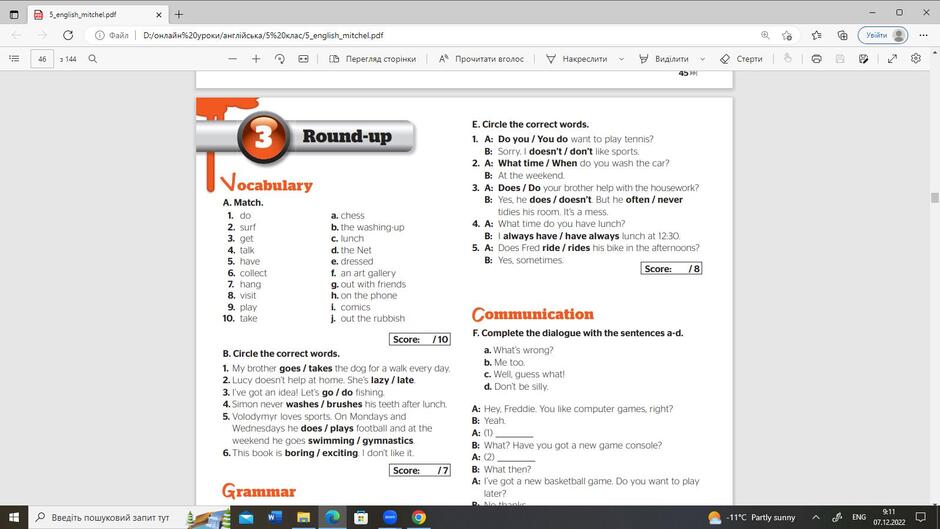Click the vertical scrollbar thumb
This screenshot has width=940, height=529.
935,198
